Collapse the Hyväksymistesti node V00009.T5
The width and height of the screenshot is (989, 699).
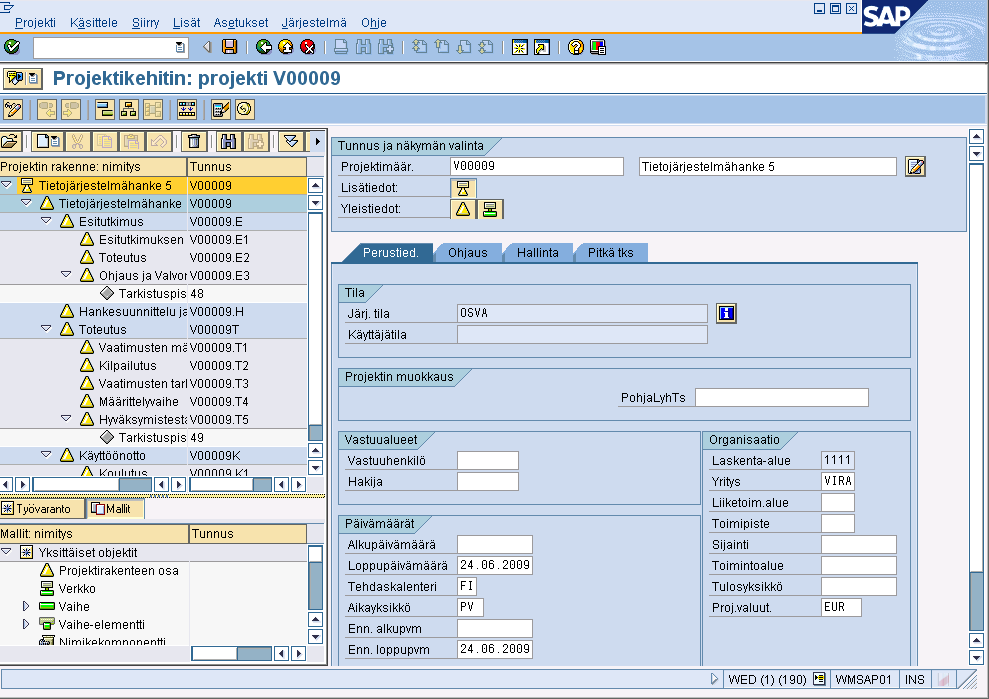66,418
